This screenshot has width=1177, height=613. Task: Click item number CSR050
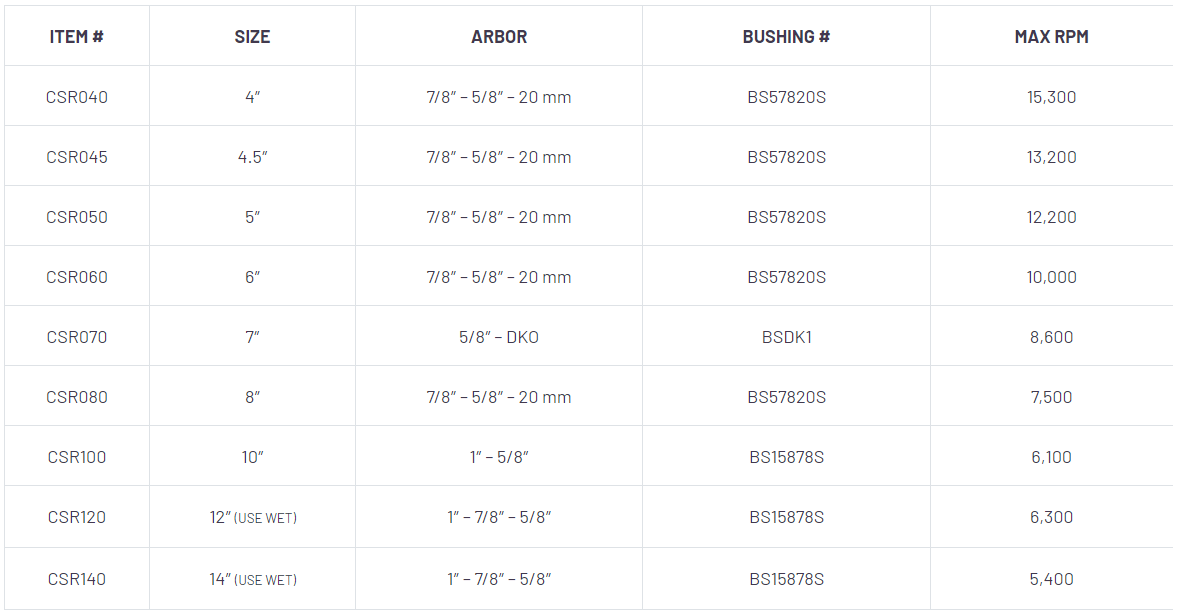(77, 217)
